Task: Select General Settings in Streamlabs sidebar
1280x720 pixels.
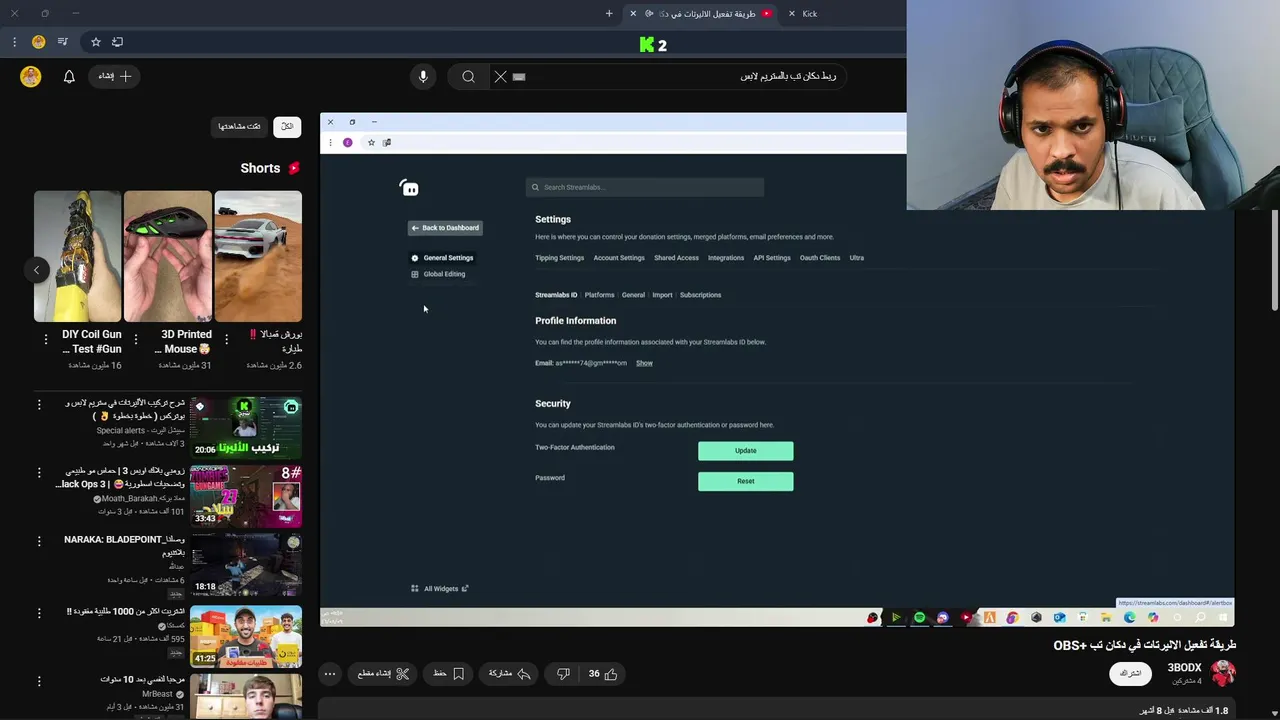Action: pos(442,258)
